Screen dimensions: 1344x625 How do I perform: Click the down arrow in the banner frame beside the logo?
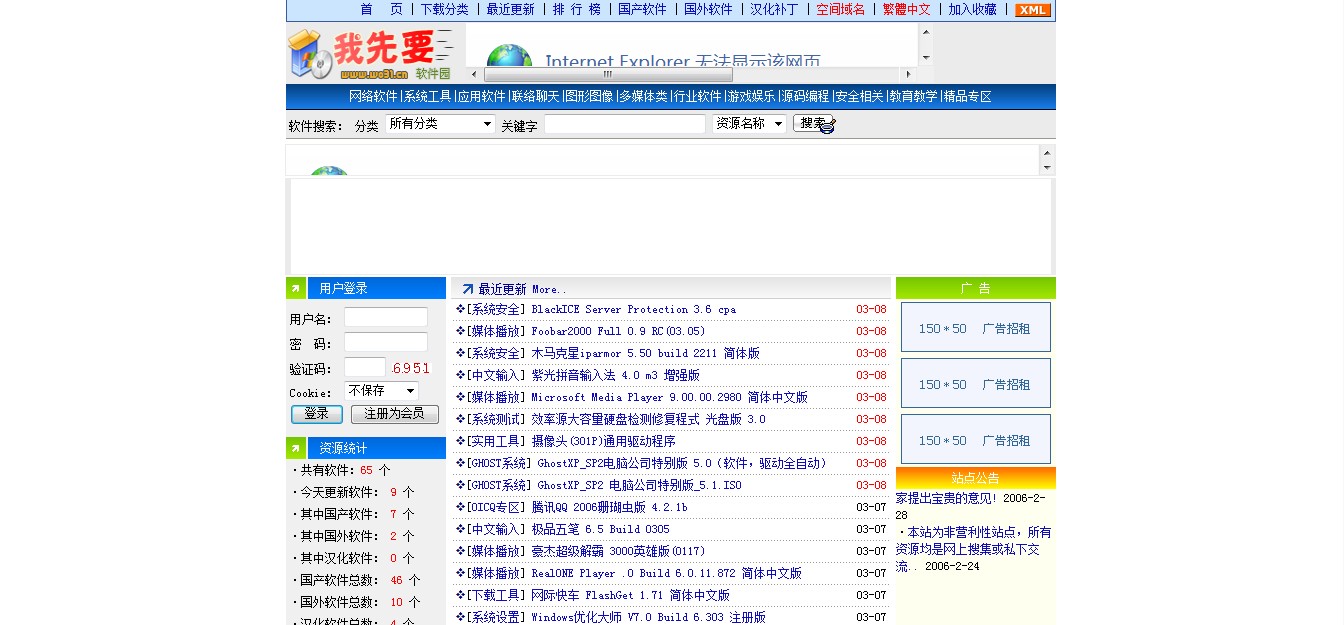pos(925,58)
